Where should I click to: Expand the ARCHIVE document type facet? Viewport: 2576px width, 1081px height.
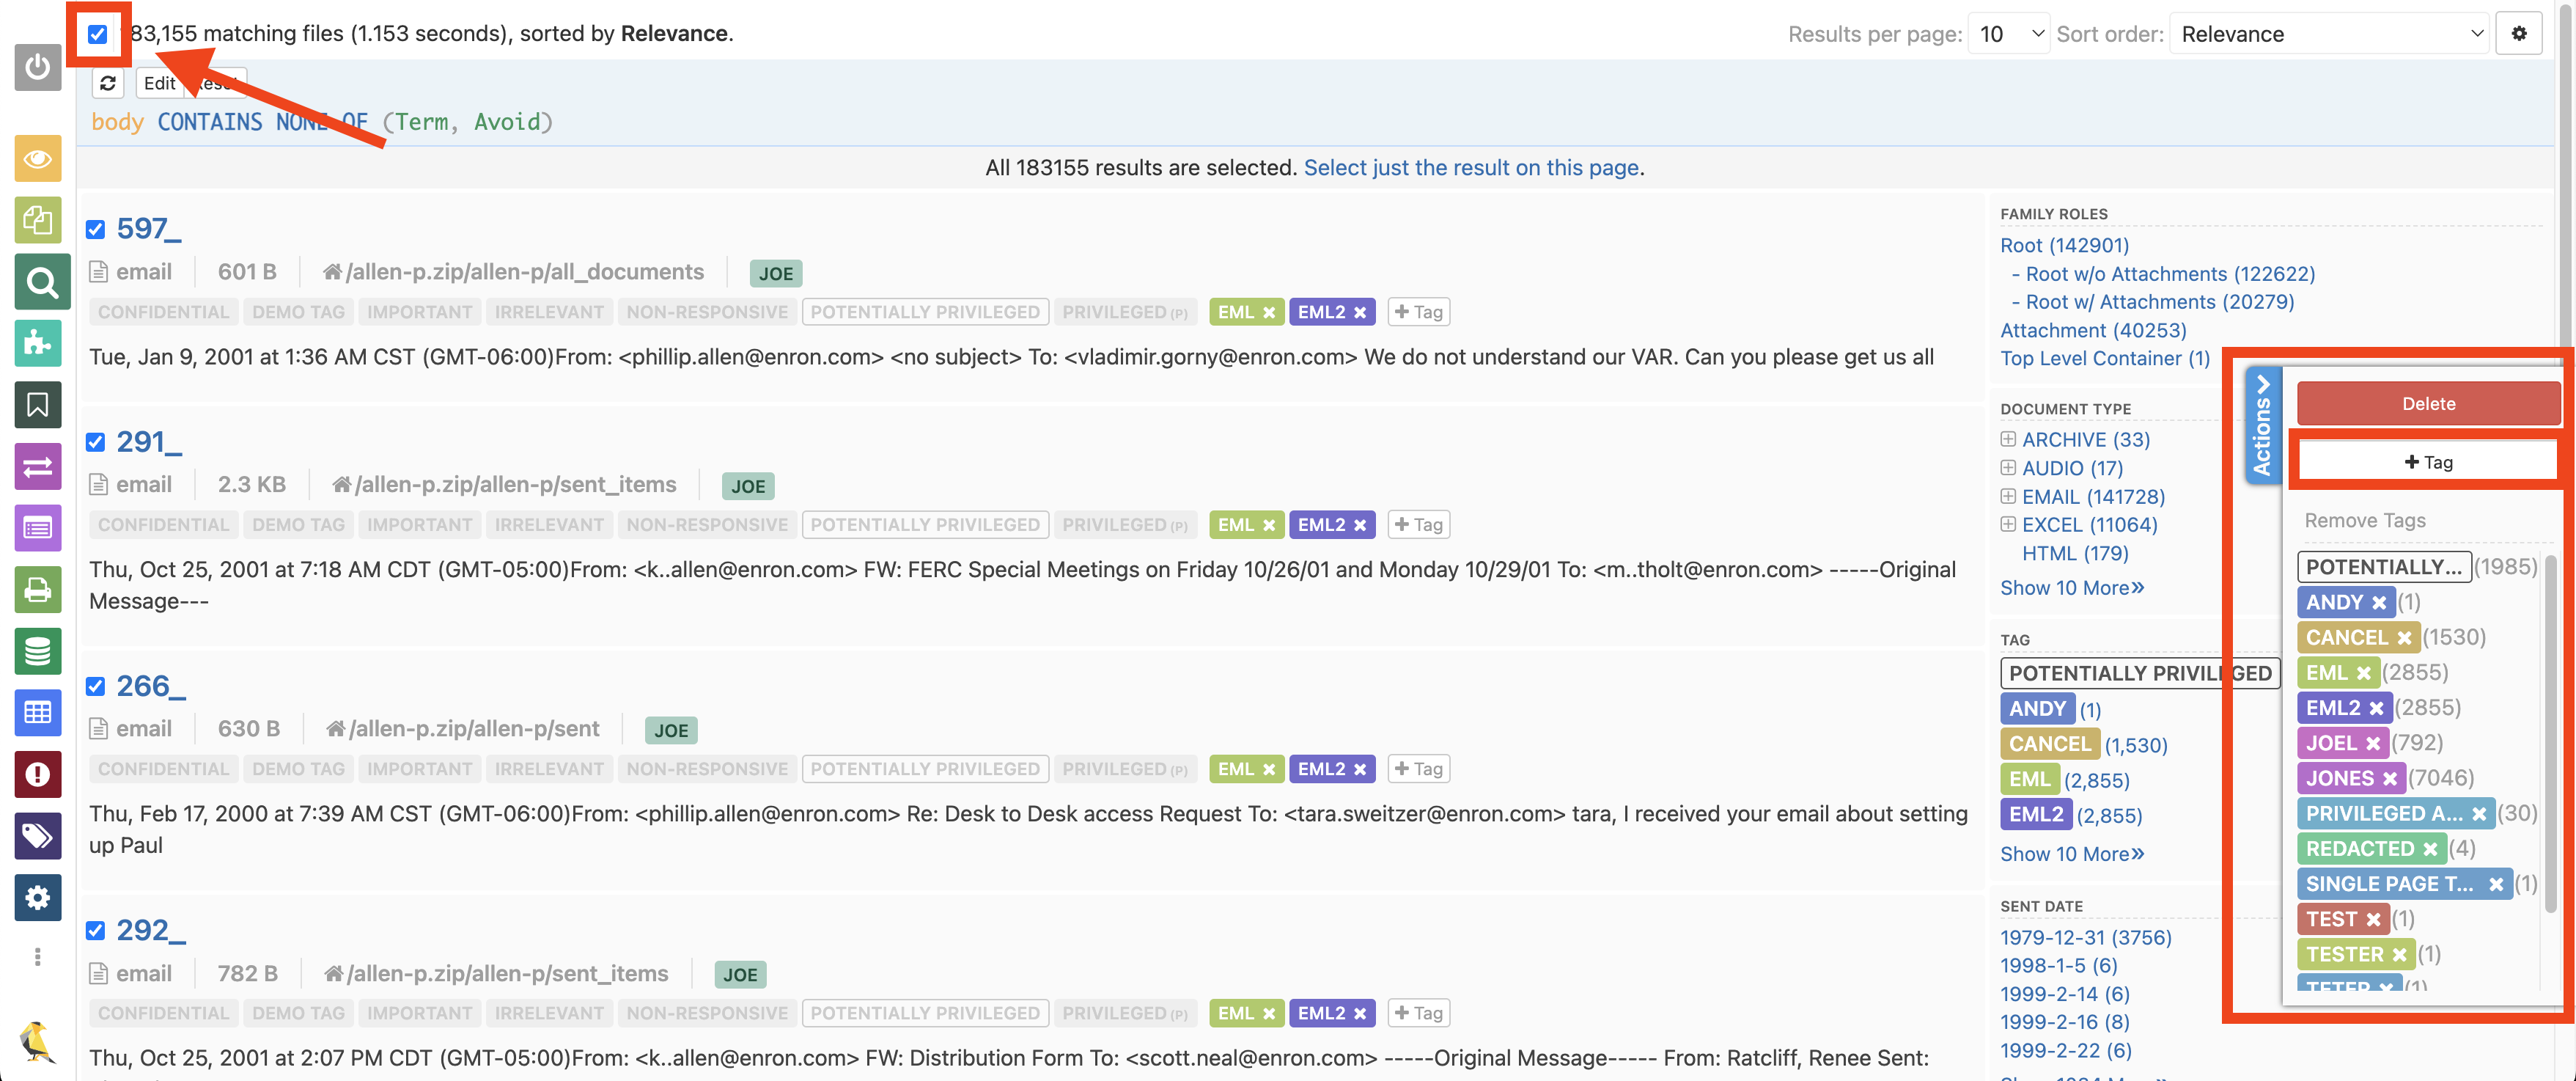click(2008, 439)
